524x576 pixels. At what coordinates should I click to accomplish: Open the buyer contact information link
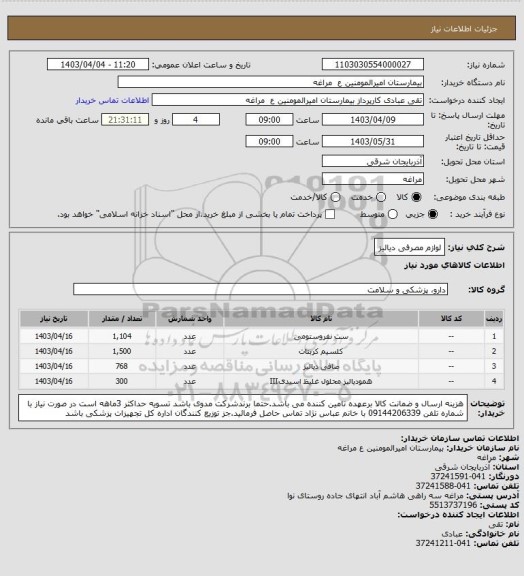coord(112,100)
